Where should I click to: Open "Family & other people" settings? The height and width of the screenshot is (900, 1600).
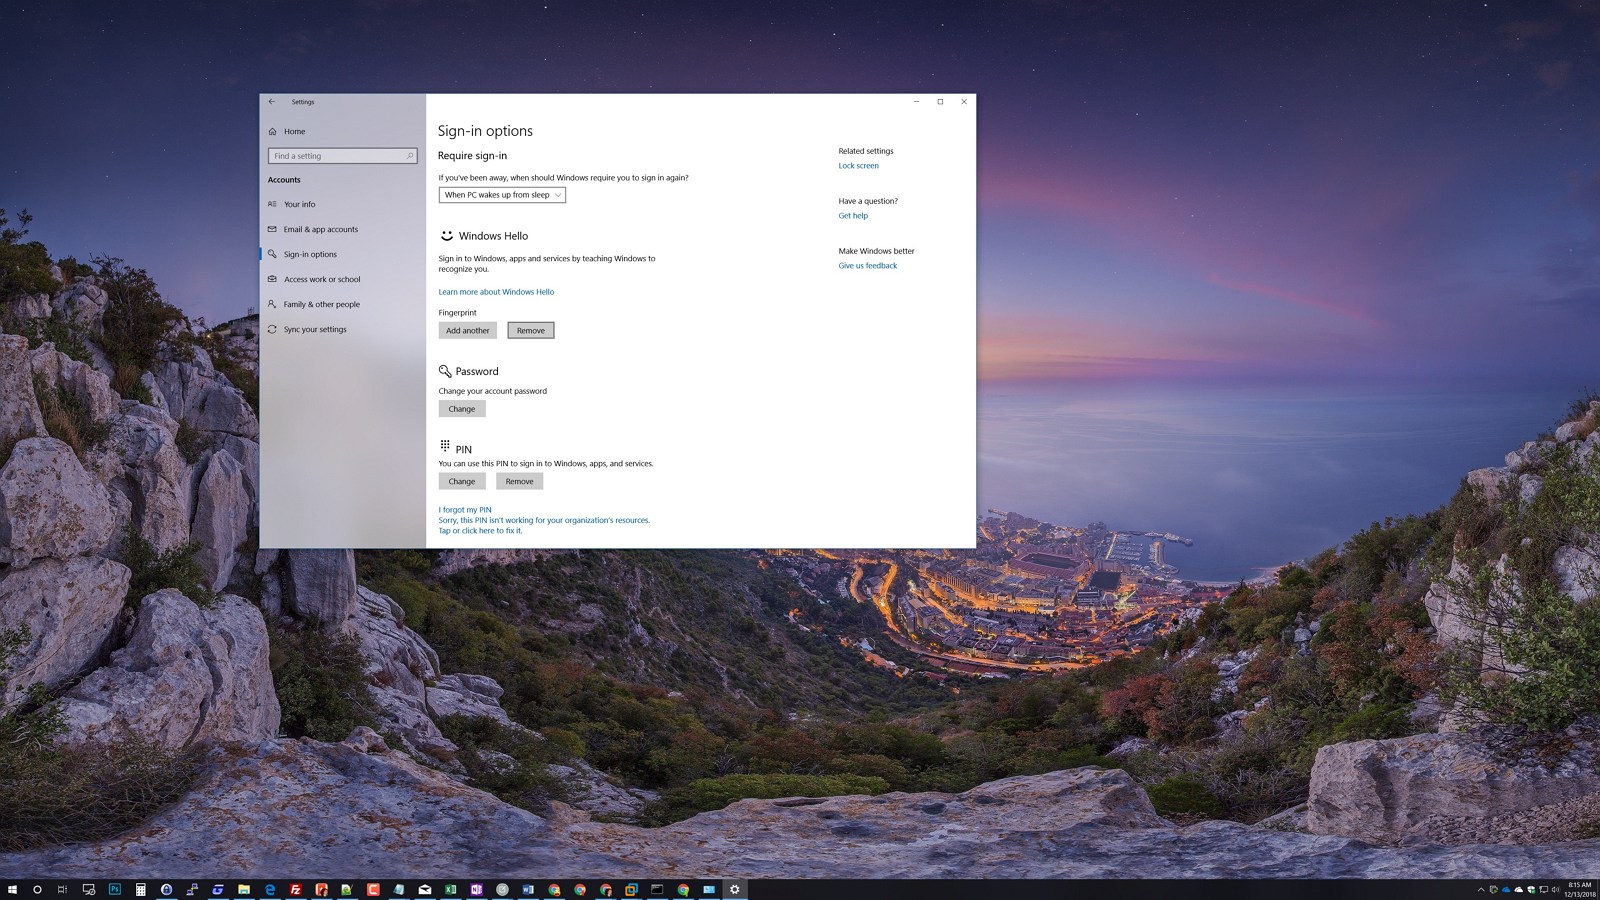click(x=321, y=304)
